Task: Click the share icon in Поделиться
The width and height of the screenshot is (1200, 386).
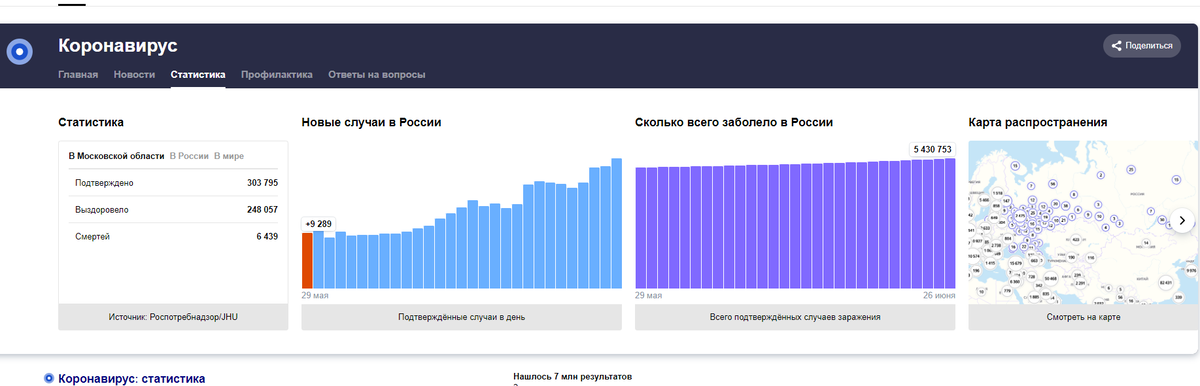Action: point(1116,45)
